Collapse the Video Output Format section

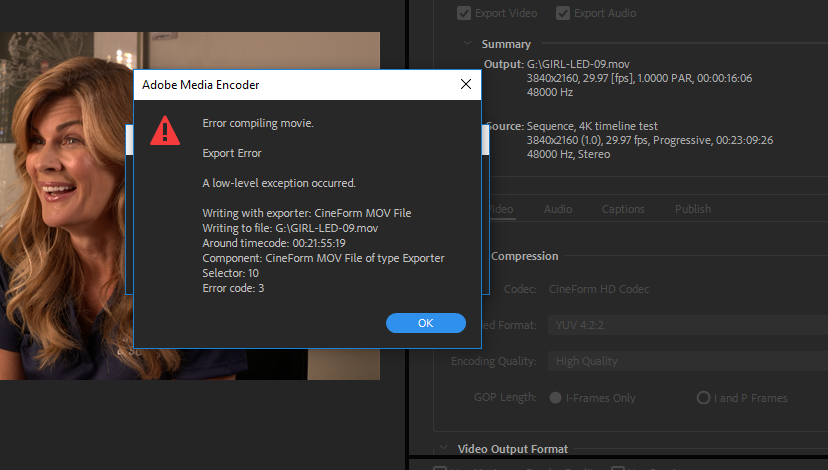tap(443, 449)
